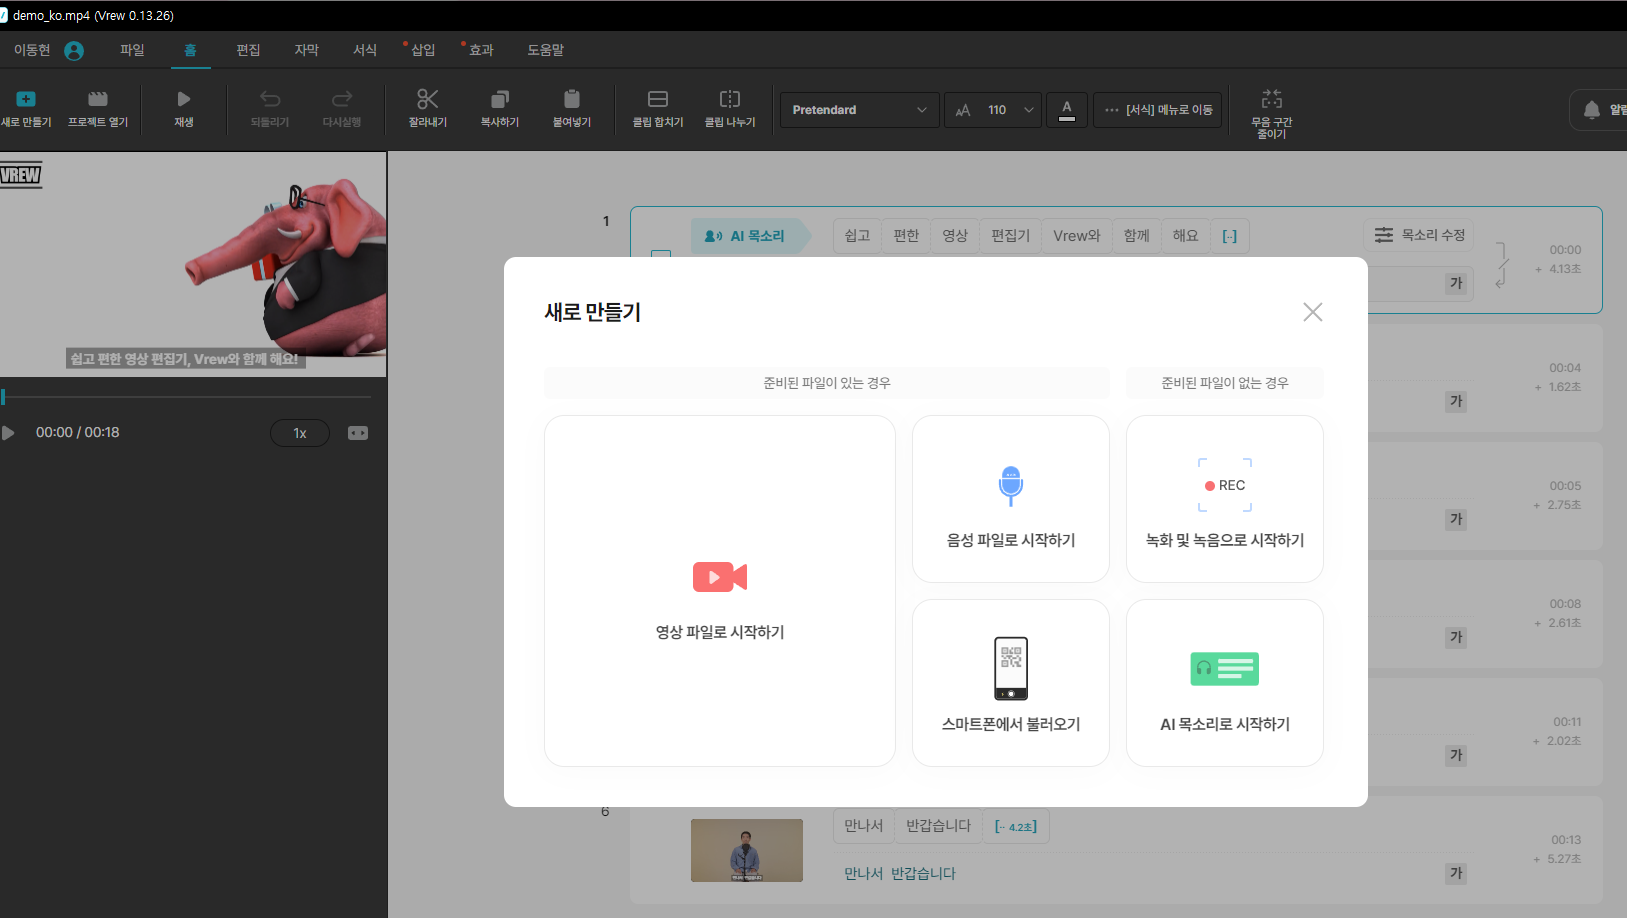Screen dimensions: 1627x918
Task: Switch to the 홈 tab
Action: pos(190,50)
